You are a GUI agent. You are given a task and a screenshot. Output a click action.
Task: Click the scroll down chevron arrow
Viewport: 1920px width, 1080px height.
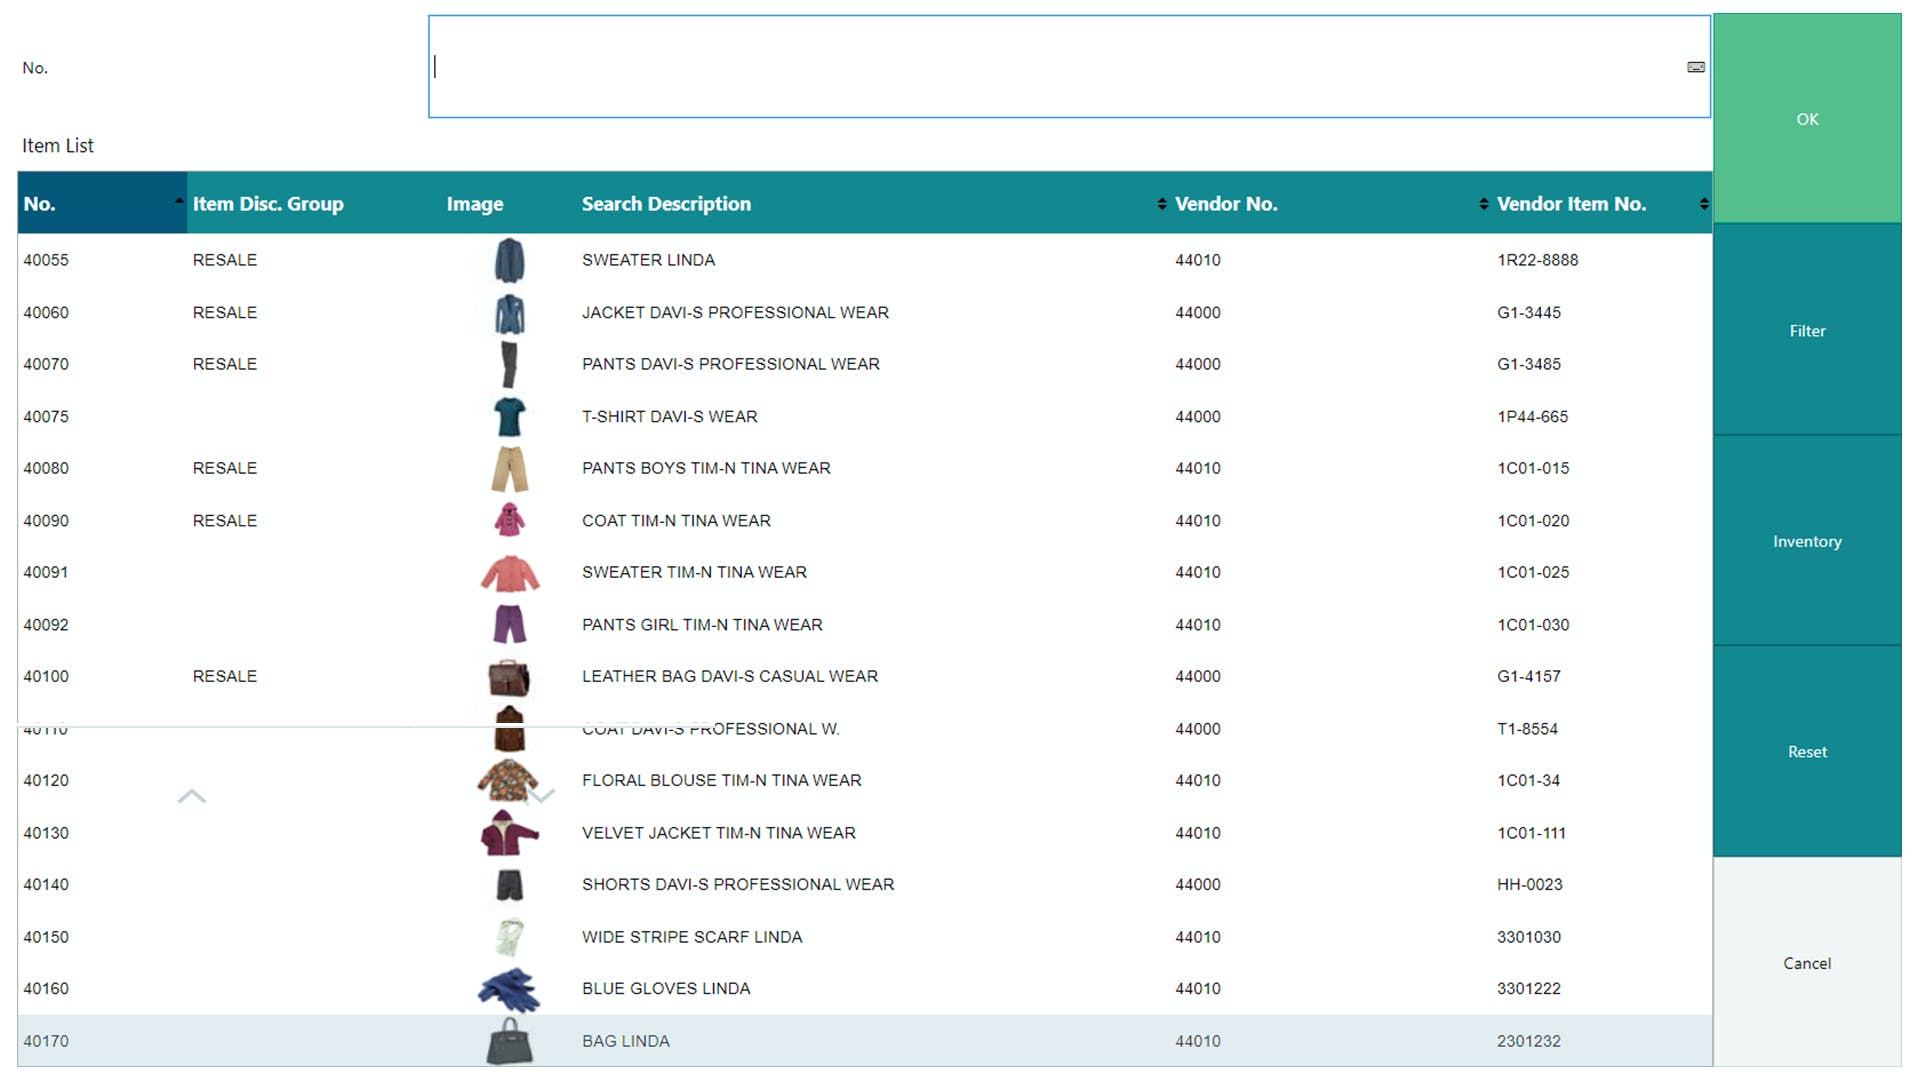[541, 797]
